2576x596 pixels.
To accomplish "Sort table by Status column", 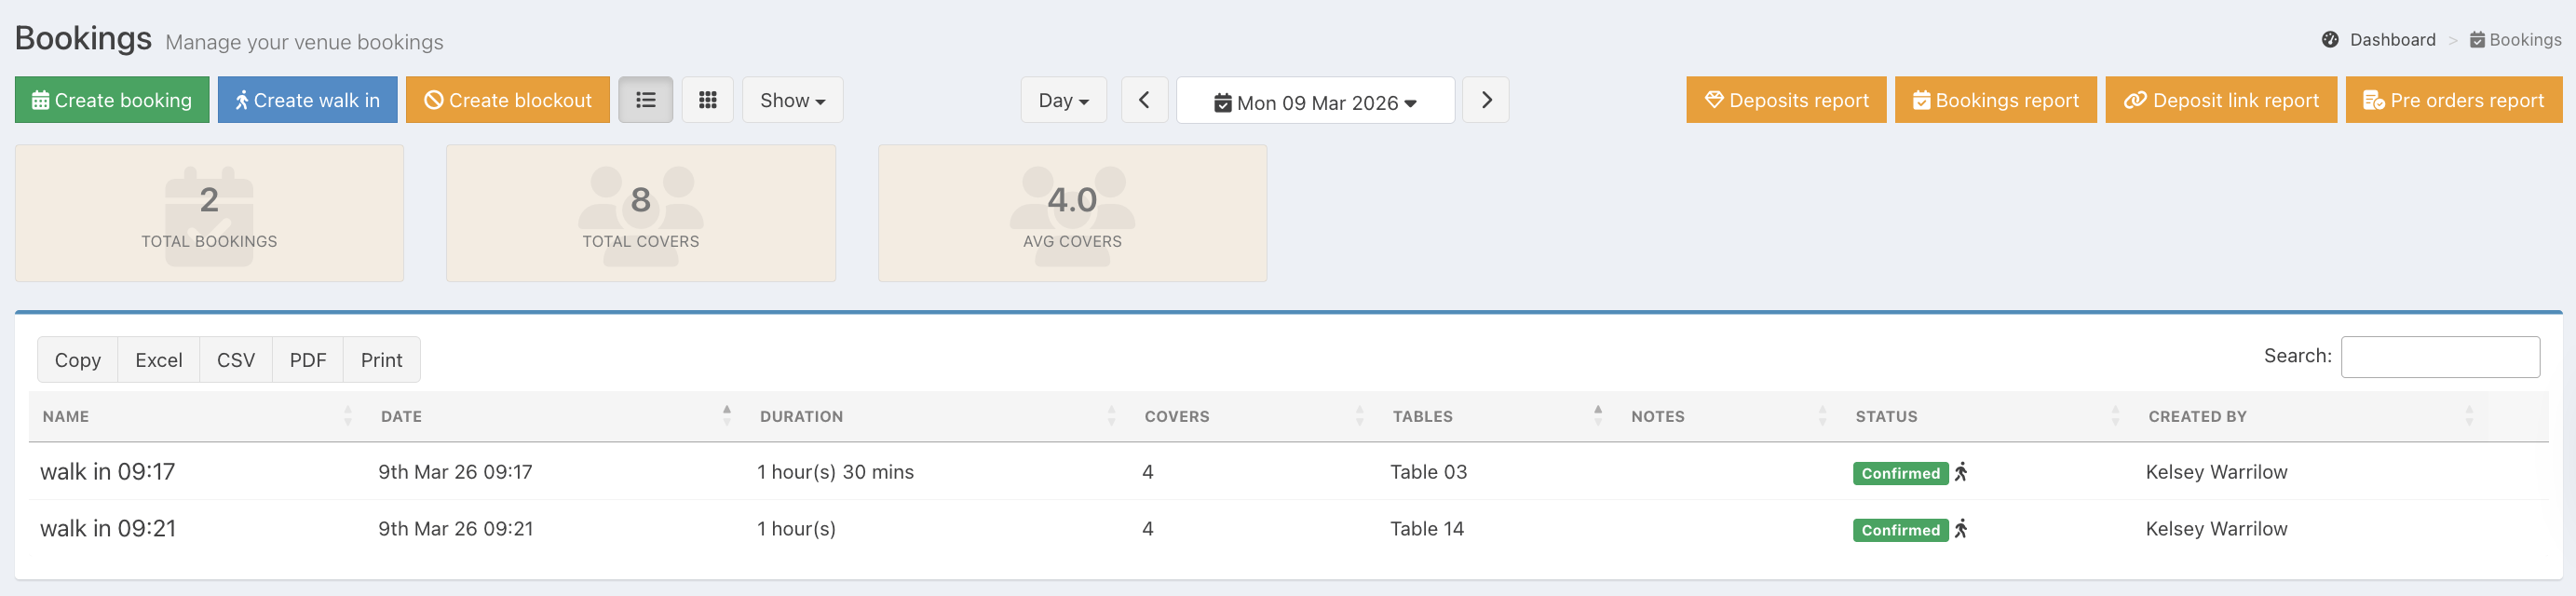I will coord(1885,416).
